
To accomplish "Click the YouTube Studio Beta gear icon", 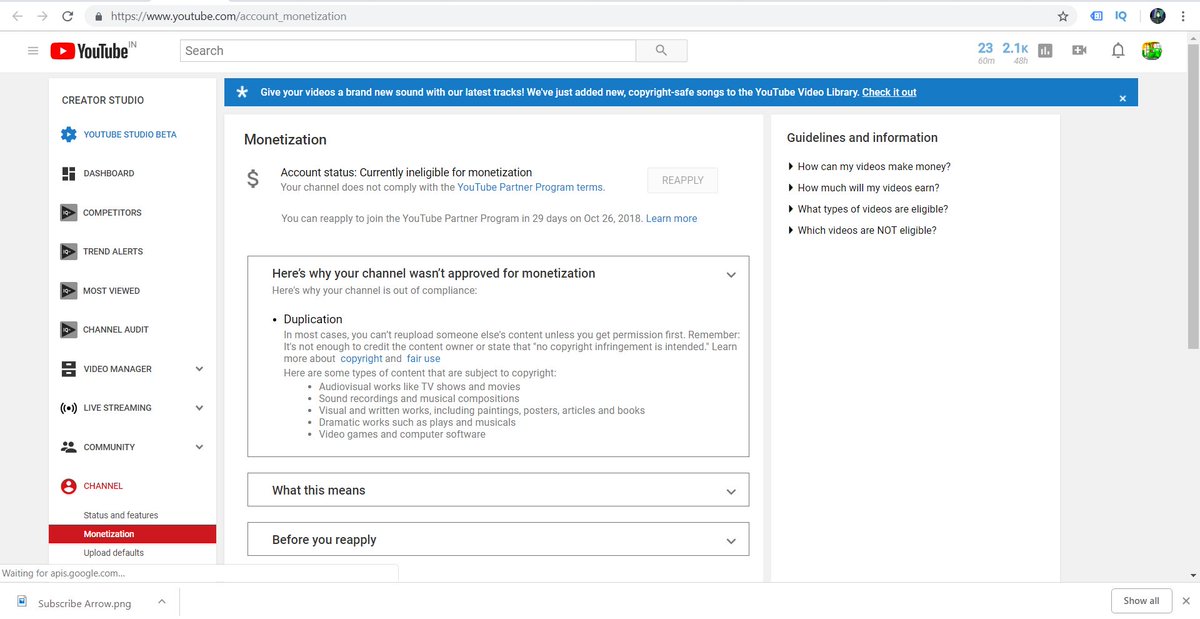I will (68, 134).
